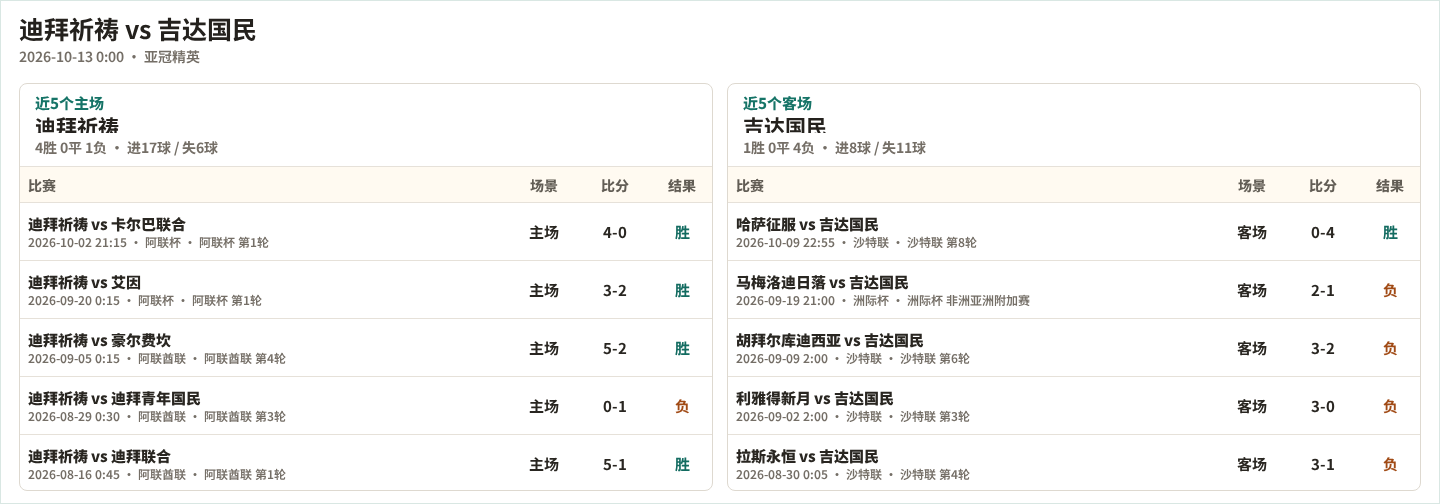
Task: Select date 2026-09-05 0:15 阿联酋联 line
Action: pos(157,359)
